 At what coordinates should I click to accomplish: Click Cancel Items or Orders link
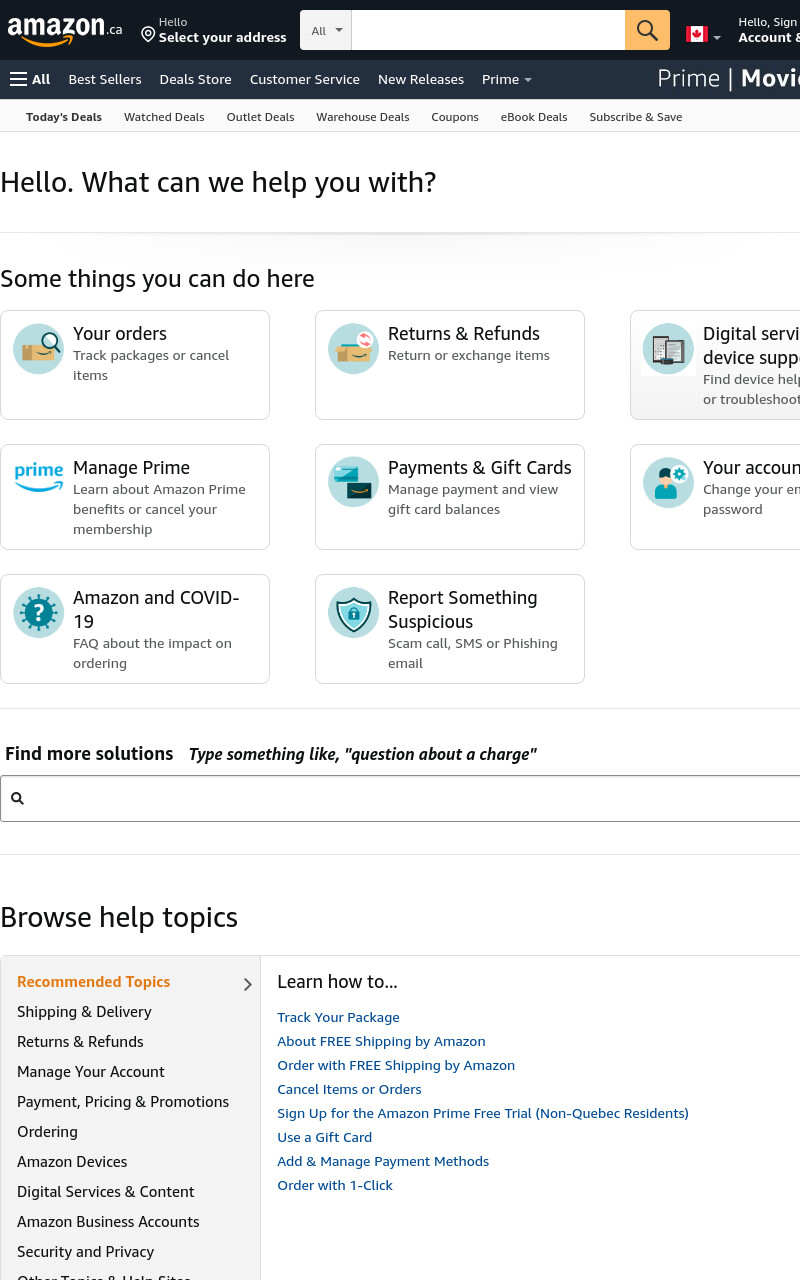click(x=349, y=1089)
